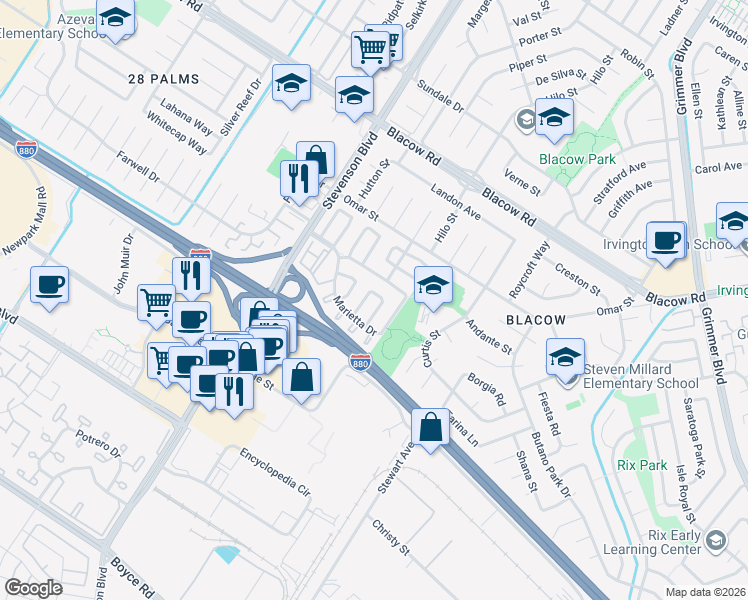The width and height of the screenshot is (748, 600).
Task: Select the coffee marker near Irvington High School
Action: (665, 241)
